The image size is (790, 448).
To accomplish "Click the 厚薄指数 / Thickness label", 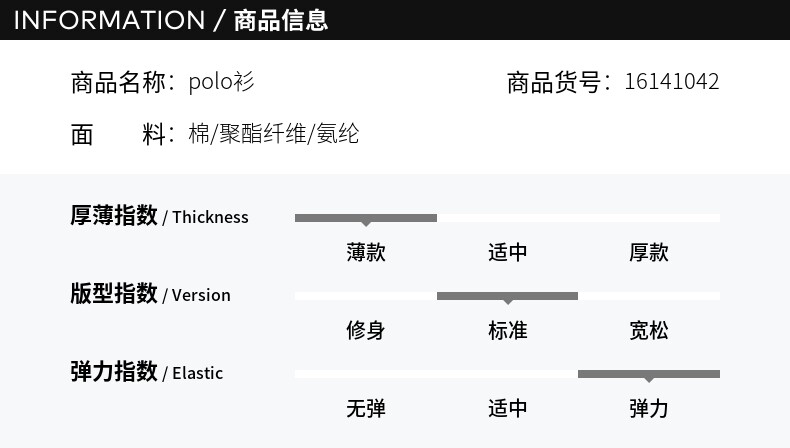I will click(159, 216).
